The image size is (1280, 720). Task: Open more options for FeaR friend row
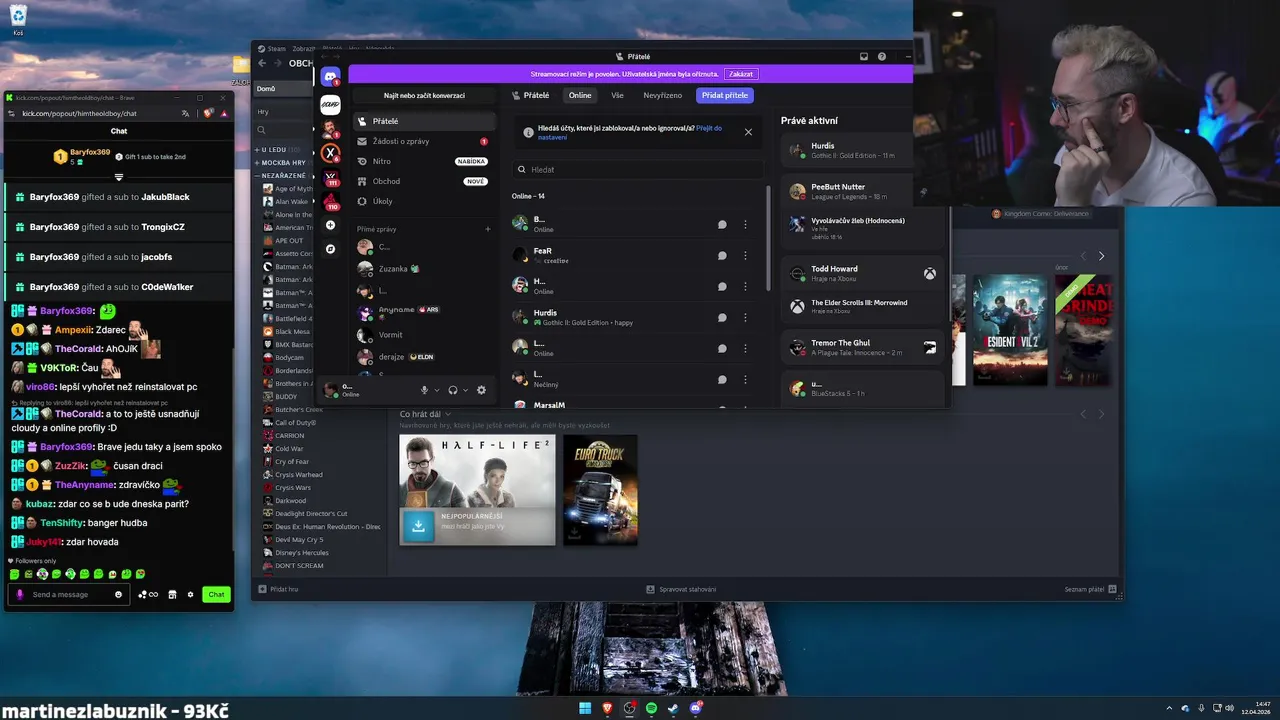pyautogui.click(x=745, y=256)
